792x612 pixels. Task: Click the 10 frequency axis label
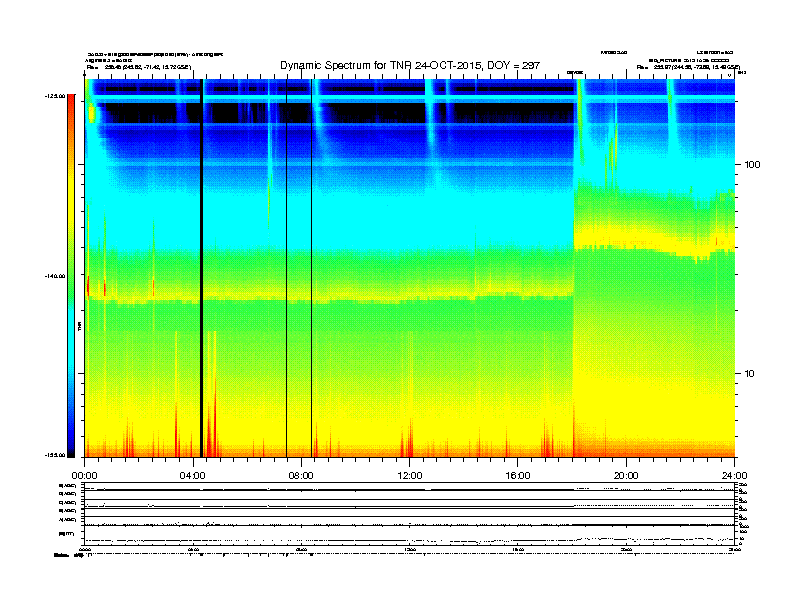[x=750, y=374]
